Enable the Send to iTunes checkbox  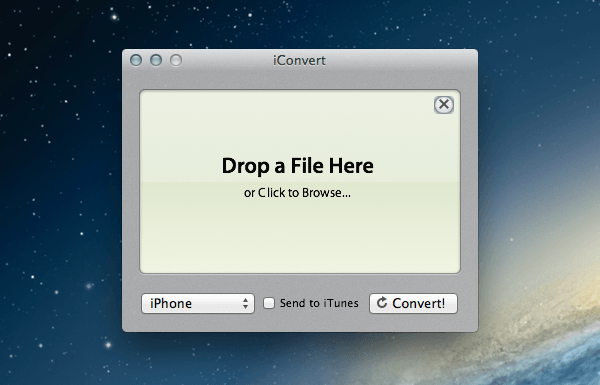click(x=269, y=303)
